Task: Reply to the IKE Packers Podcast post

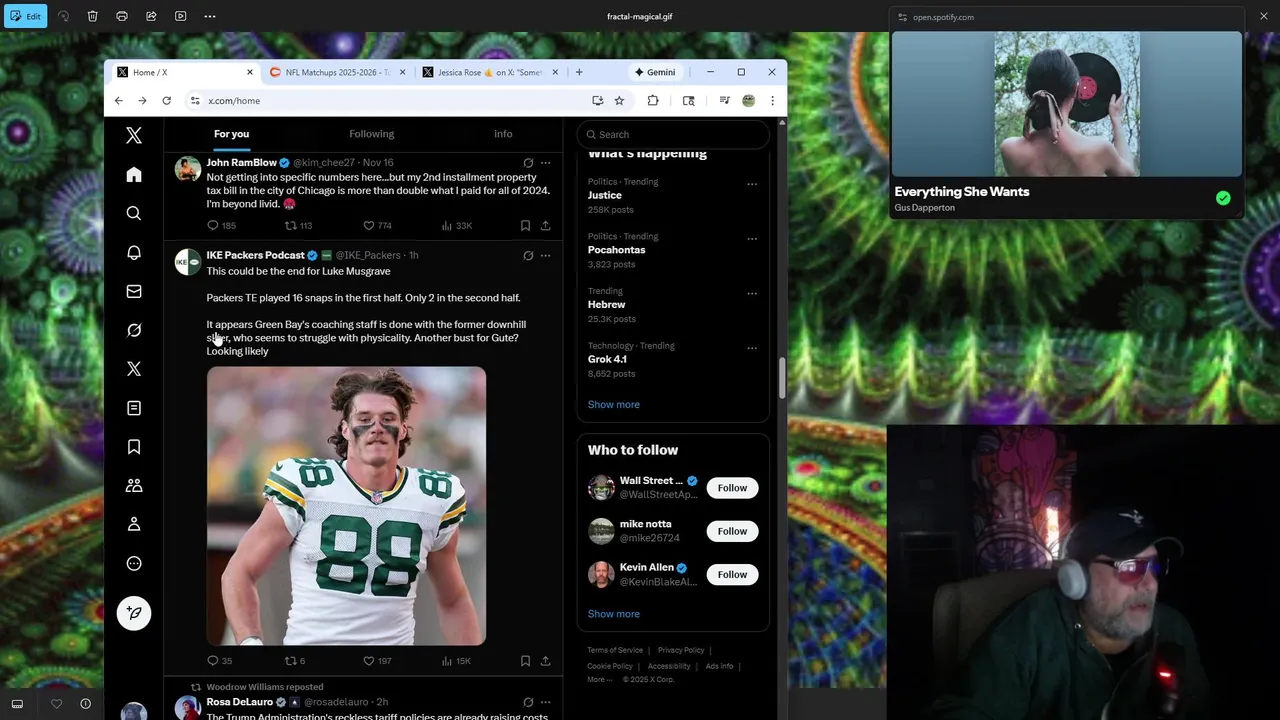Action: coord(212,661)
